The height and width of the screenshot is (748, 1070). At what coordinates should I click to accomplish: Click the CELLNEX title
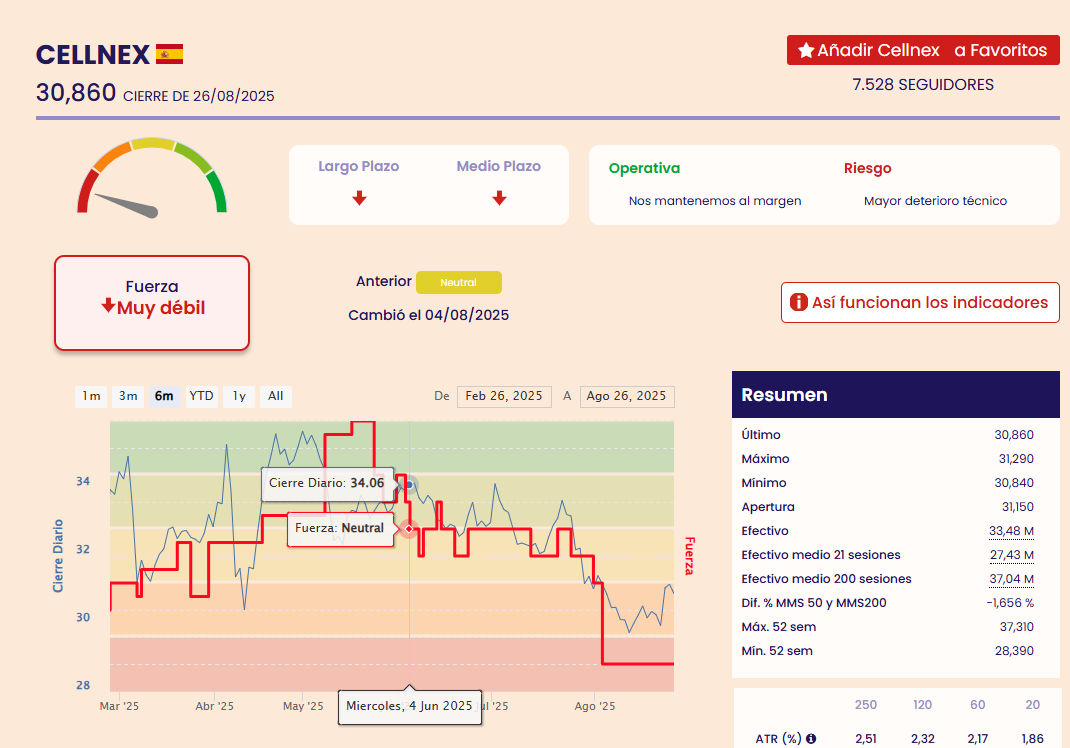coord(93,55)
